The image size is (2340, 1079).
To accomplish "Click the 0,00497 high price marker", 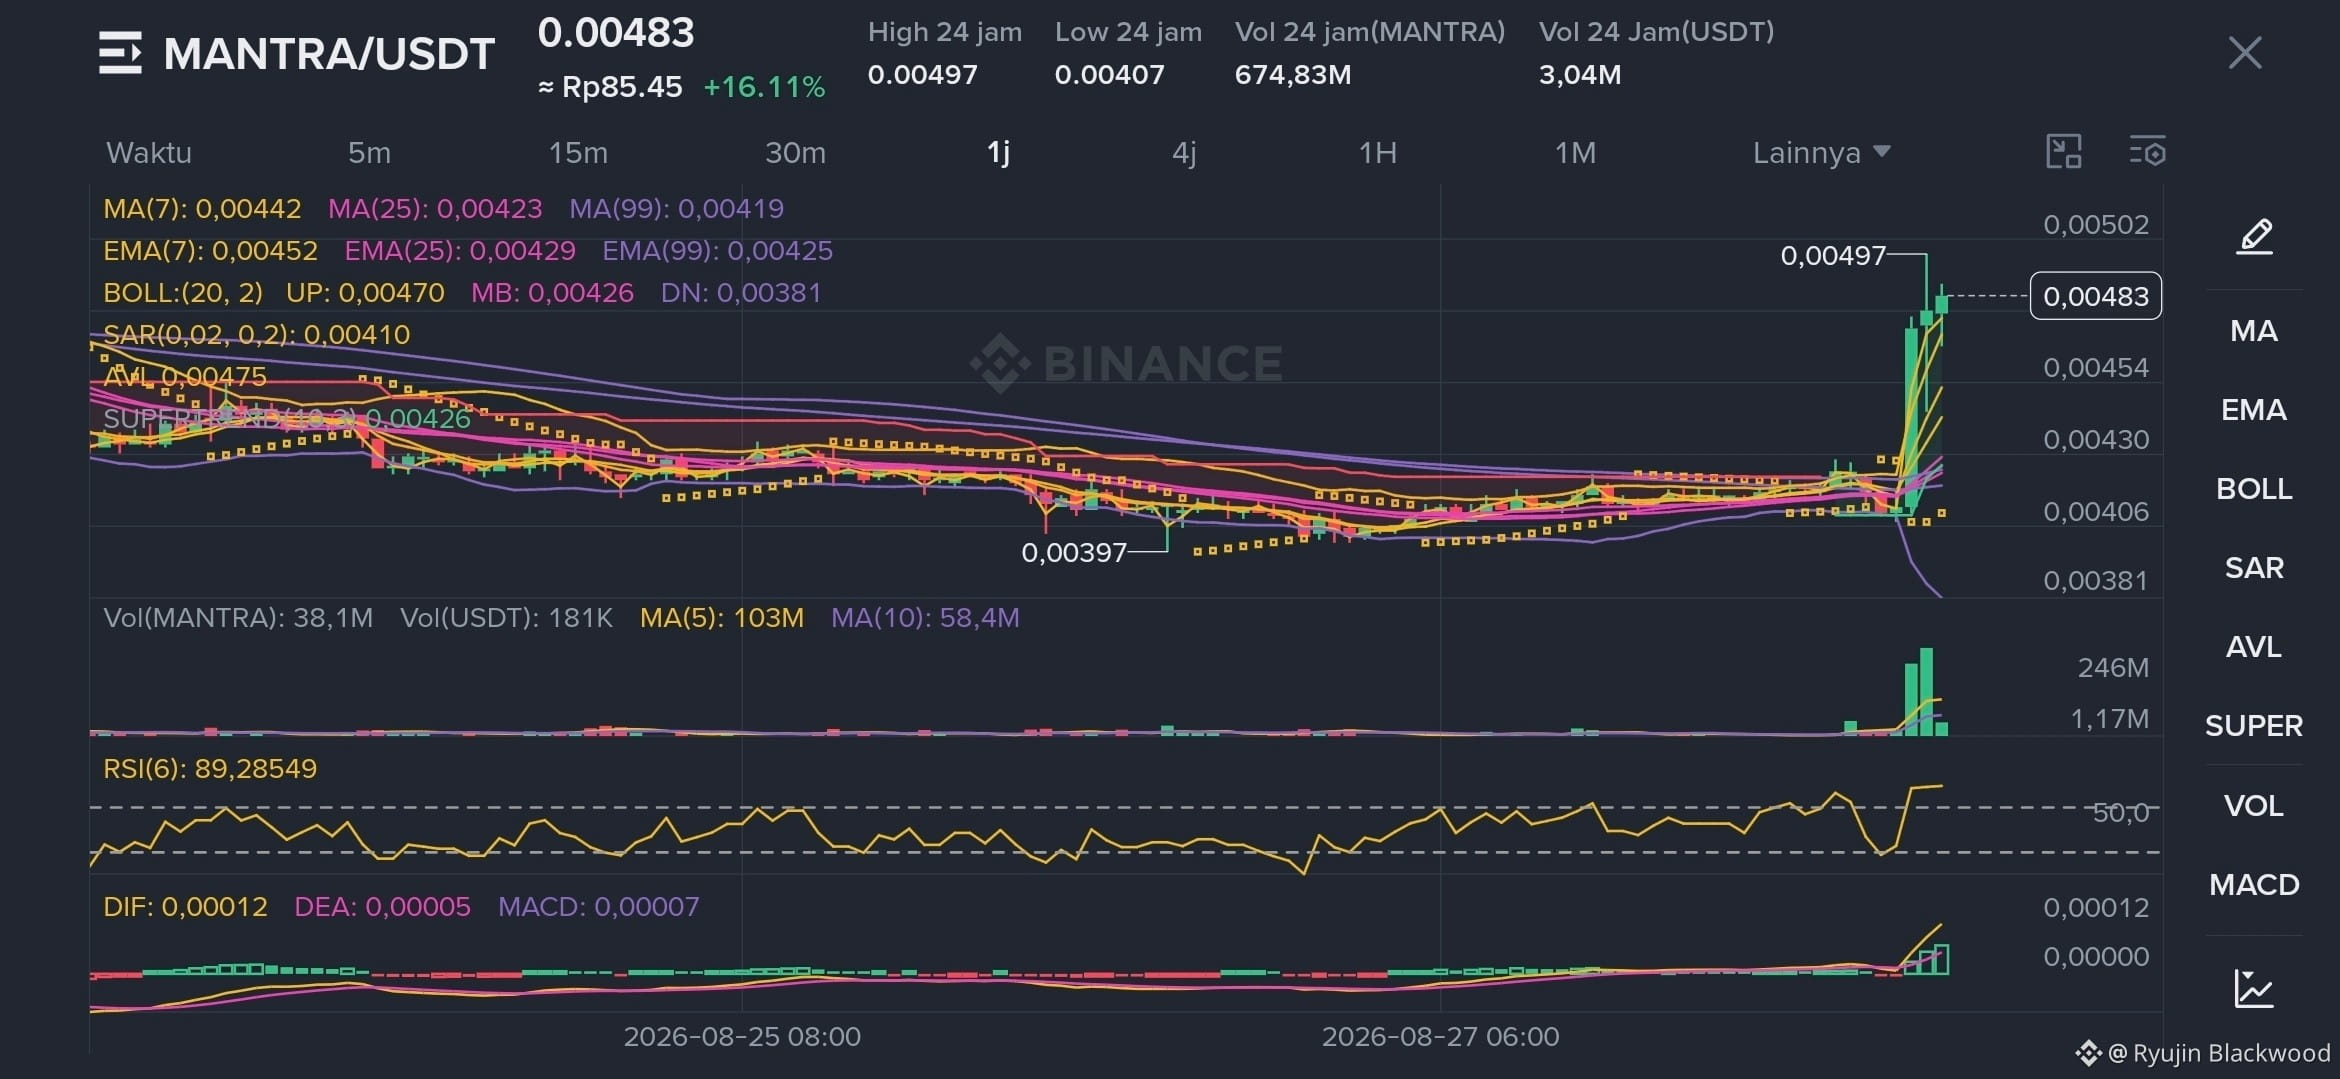I will (1833, 256).
